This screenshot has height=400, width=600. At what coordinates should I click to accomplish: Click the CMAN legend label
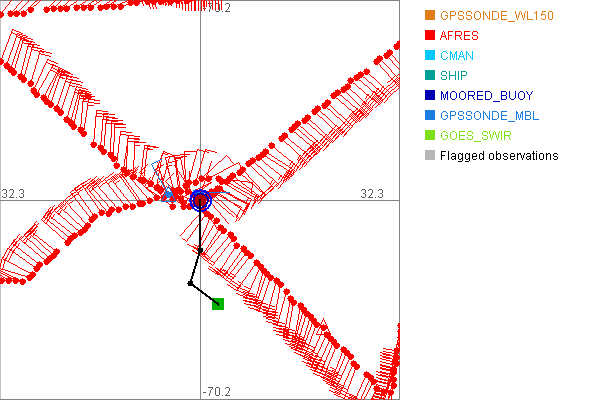pyautogui.click(x=457, y=56)
